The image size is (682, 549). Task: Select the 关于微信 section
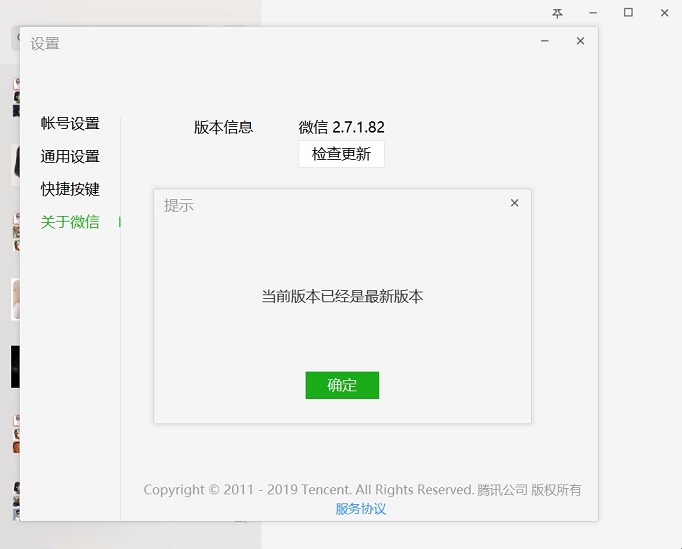pyautogui.click(x=70, y=222)
